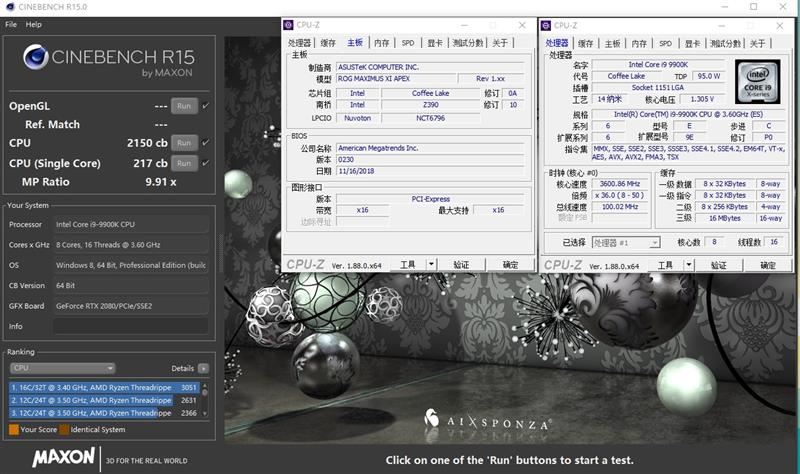Minimize the right CPU-Z window

click(x=721, y=26)
